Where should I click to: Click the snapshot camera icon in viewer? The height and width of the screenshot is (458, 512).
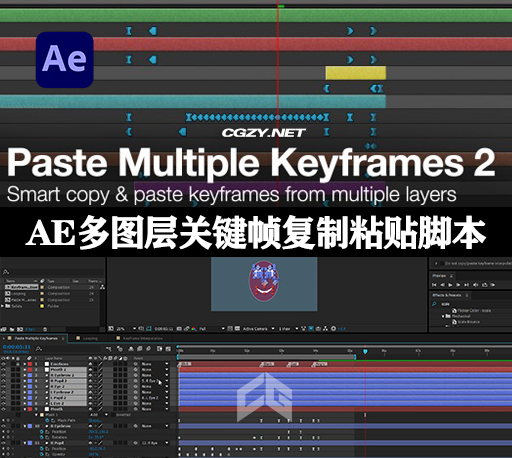pos(179,329)
